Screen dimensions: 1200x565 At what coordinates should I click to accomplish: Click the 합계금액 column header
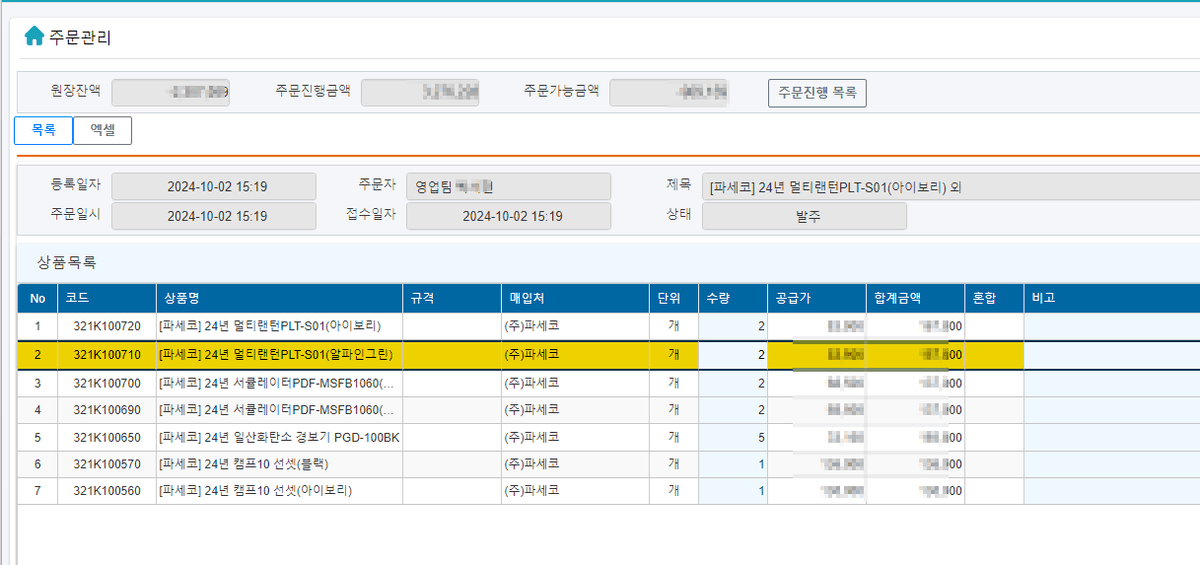[x=915, y=298]
